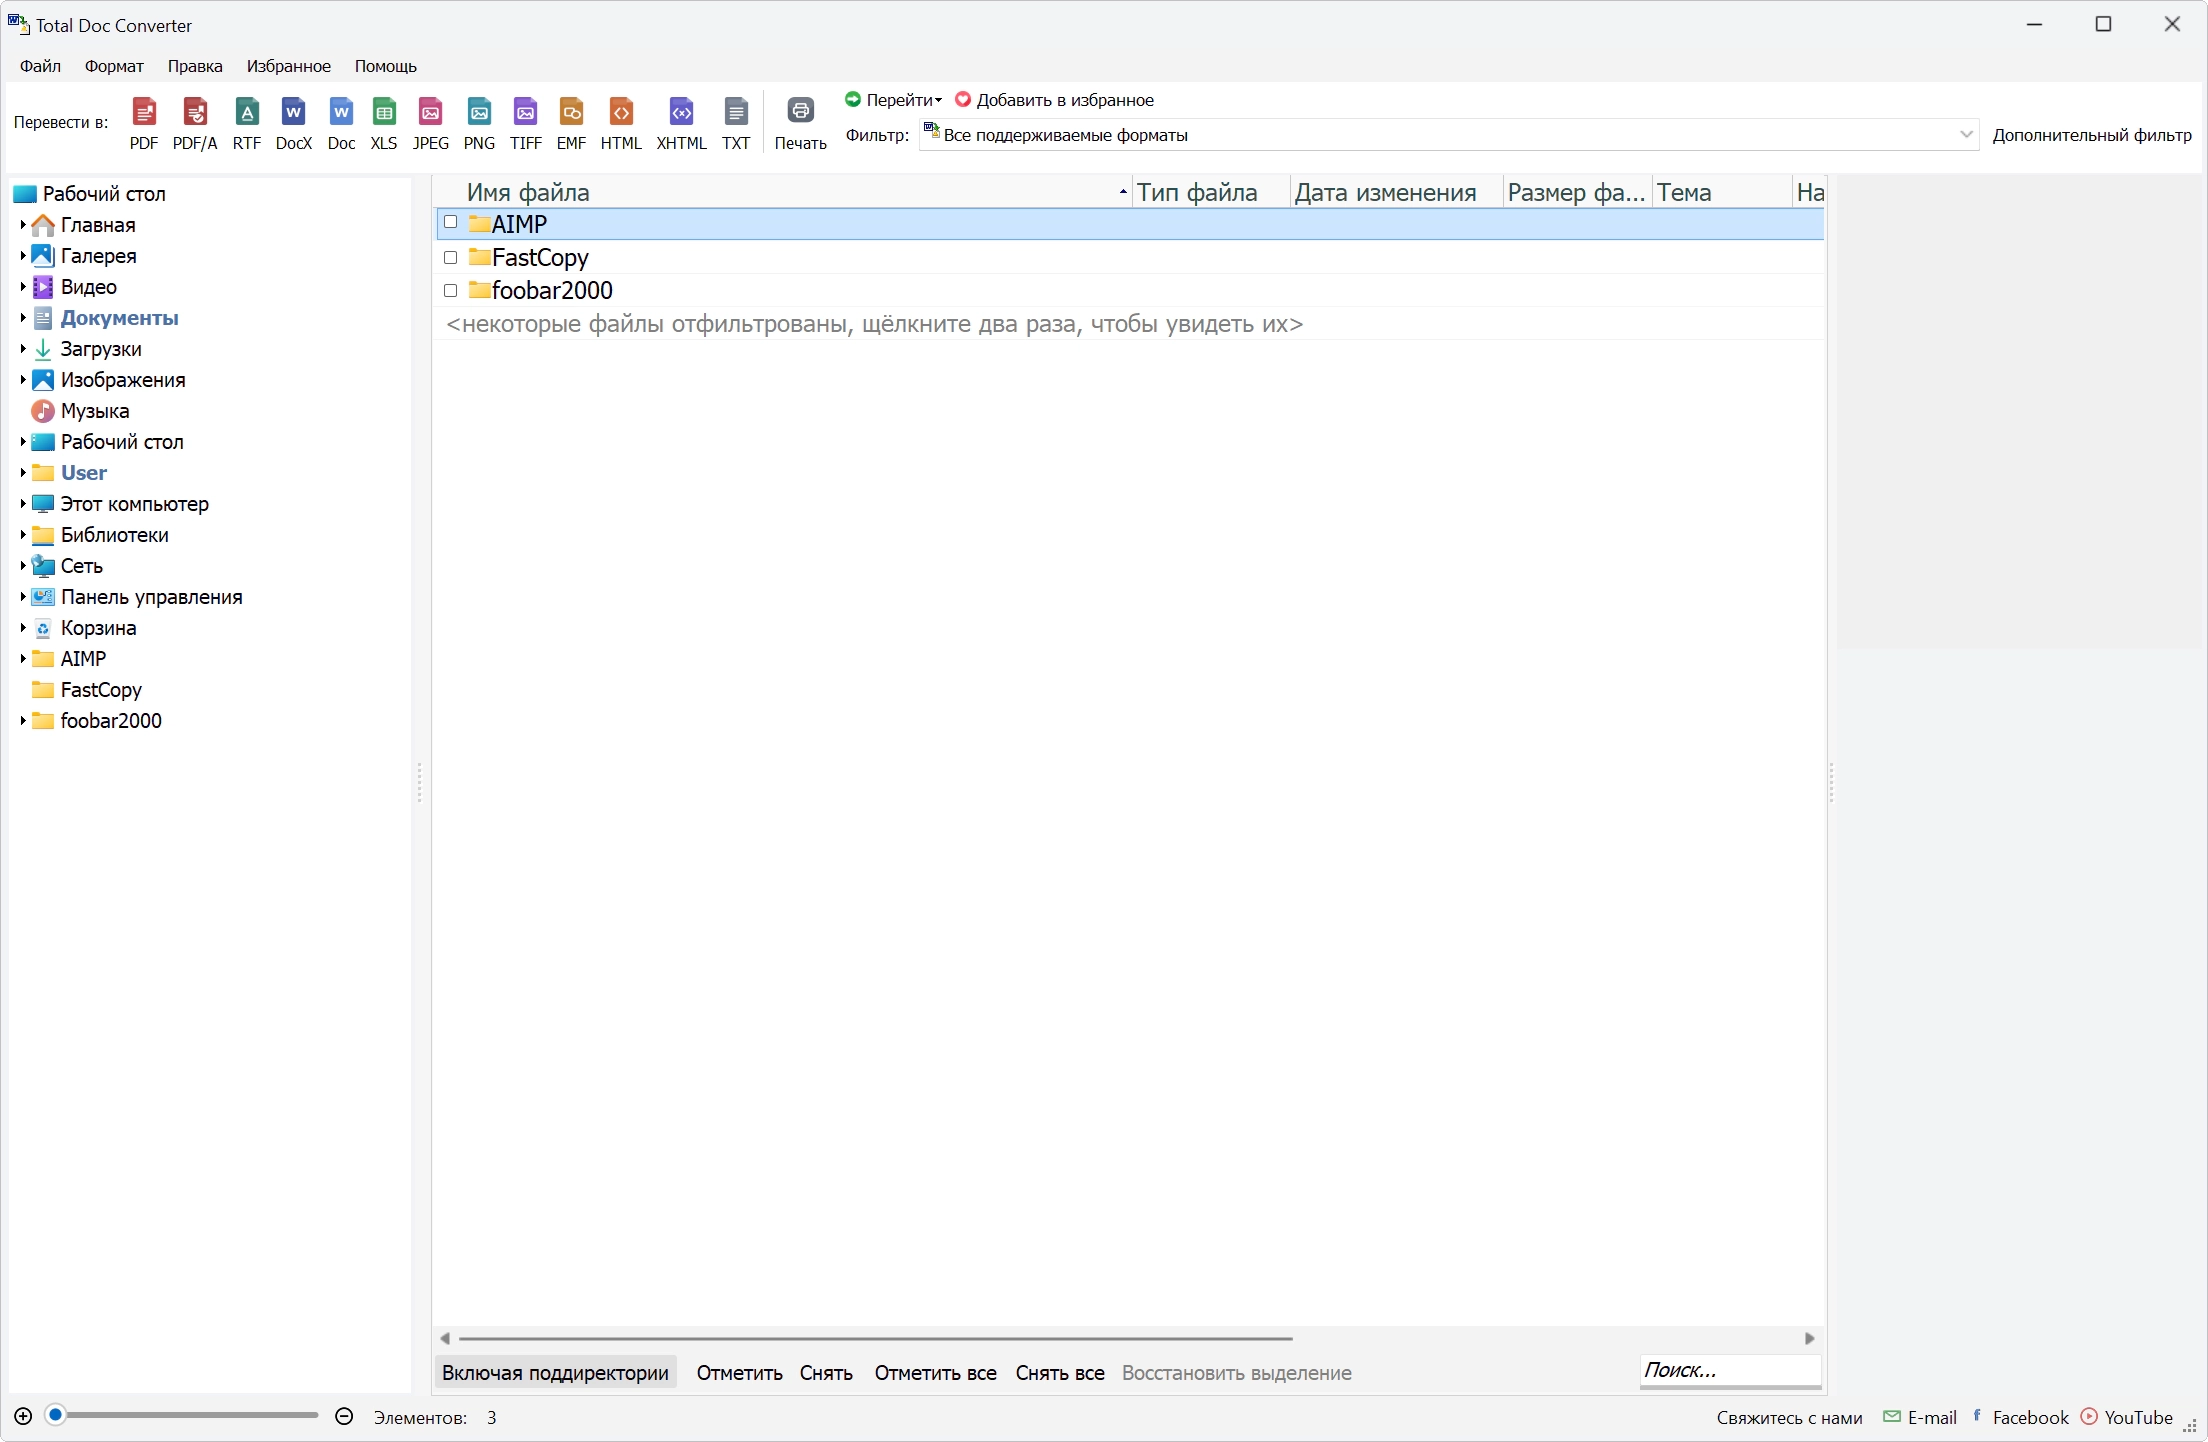Check the AIMP folder checkbox

(x=451, y=223)
